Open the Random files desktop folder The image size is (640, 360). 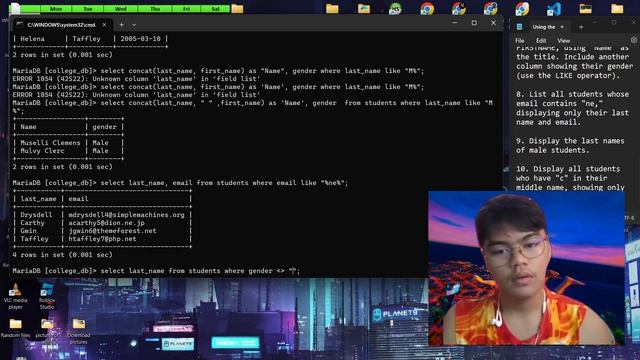coord(15,329)
